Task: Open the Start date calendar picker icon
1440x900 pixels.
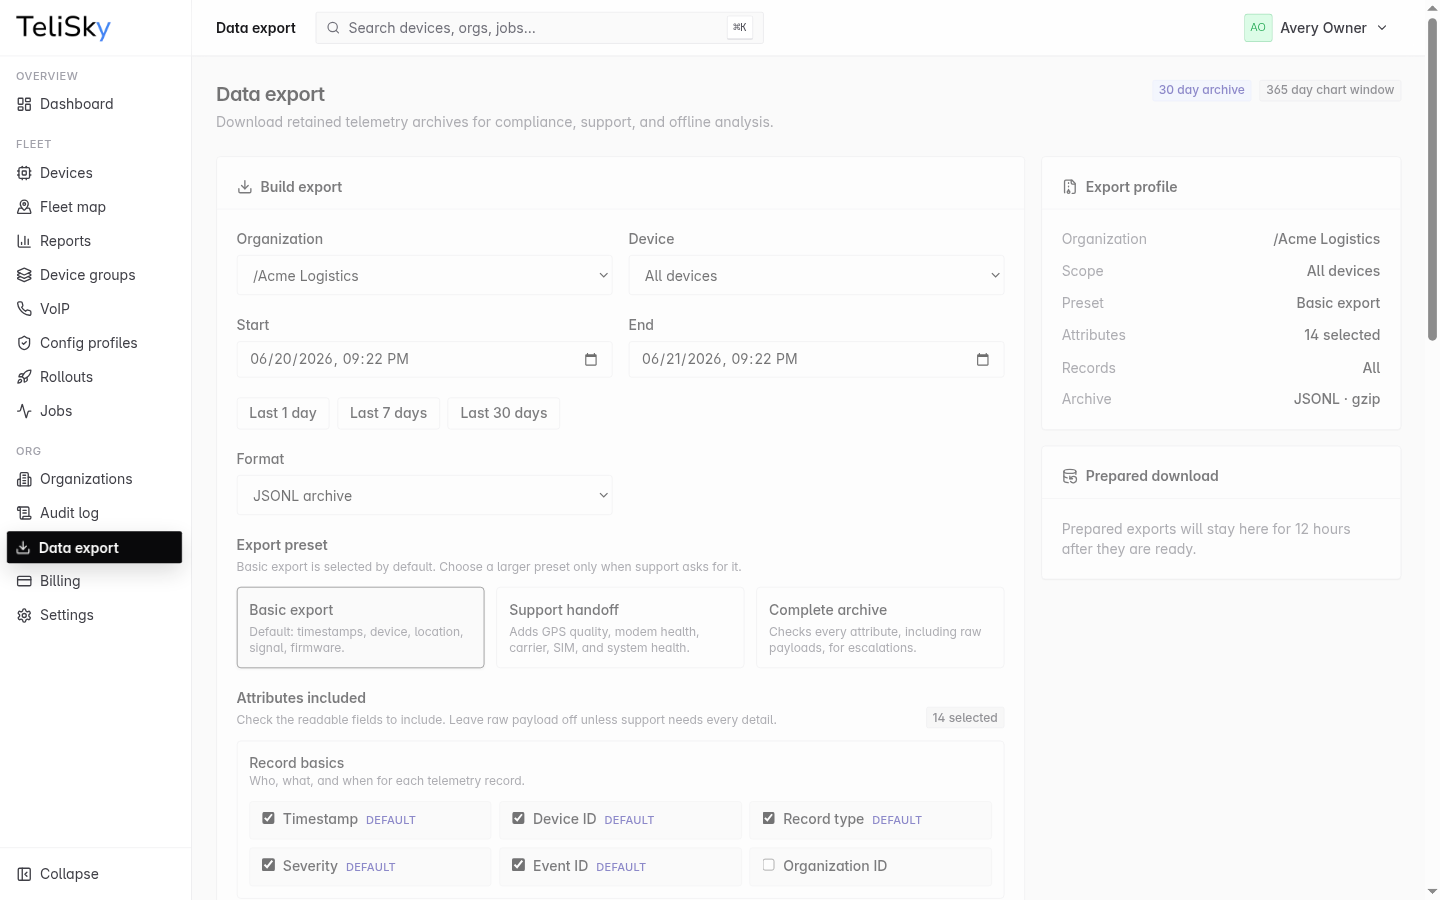Action: tap(591, 359)
